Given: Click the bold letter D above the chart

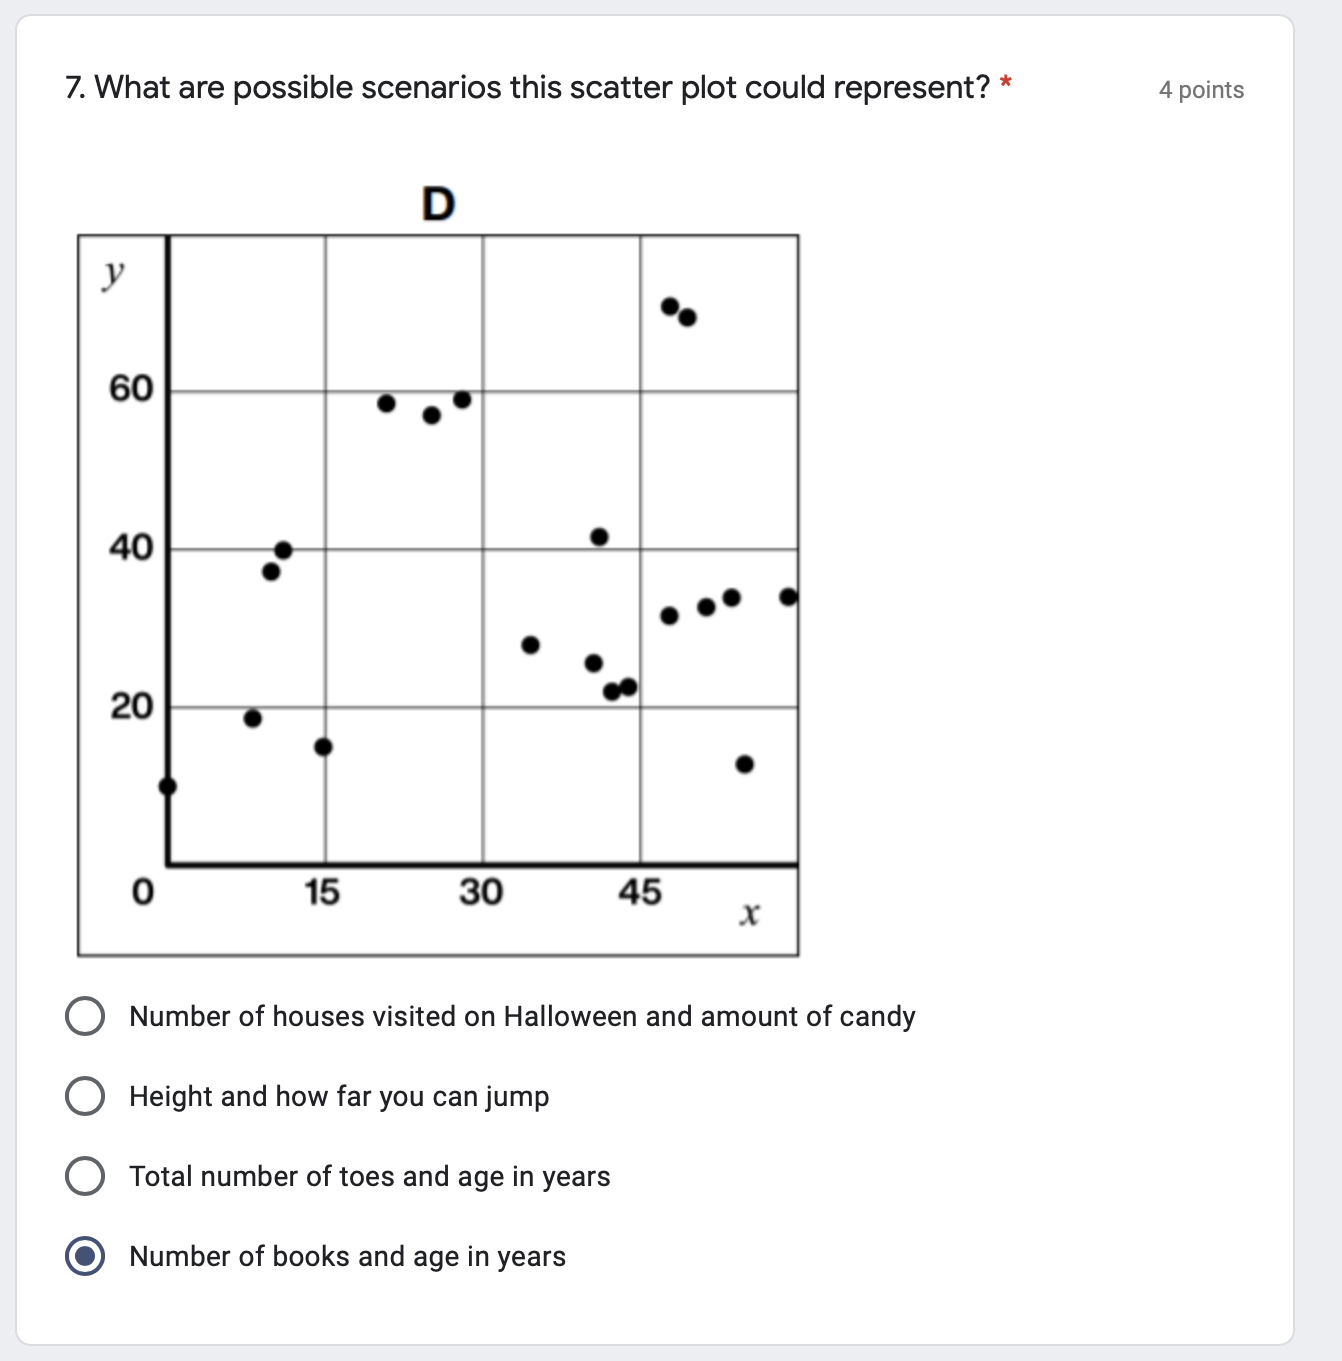Looking at the screenshot, I should pyautogui.click(x=439, y=205).
